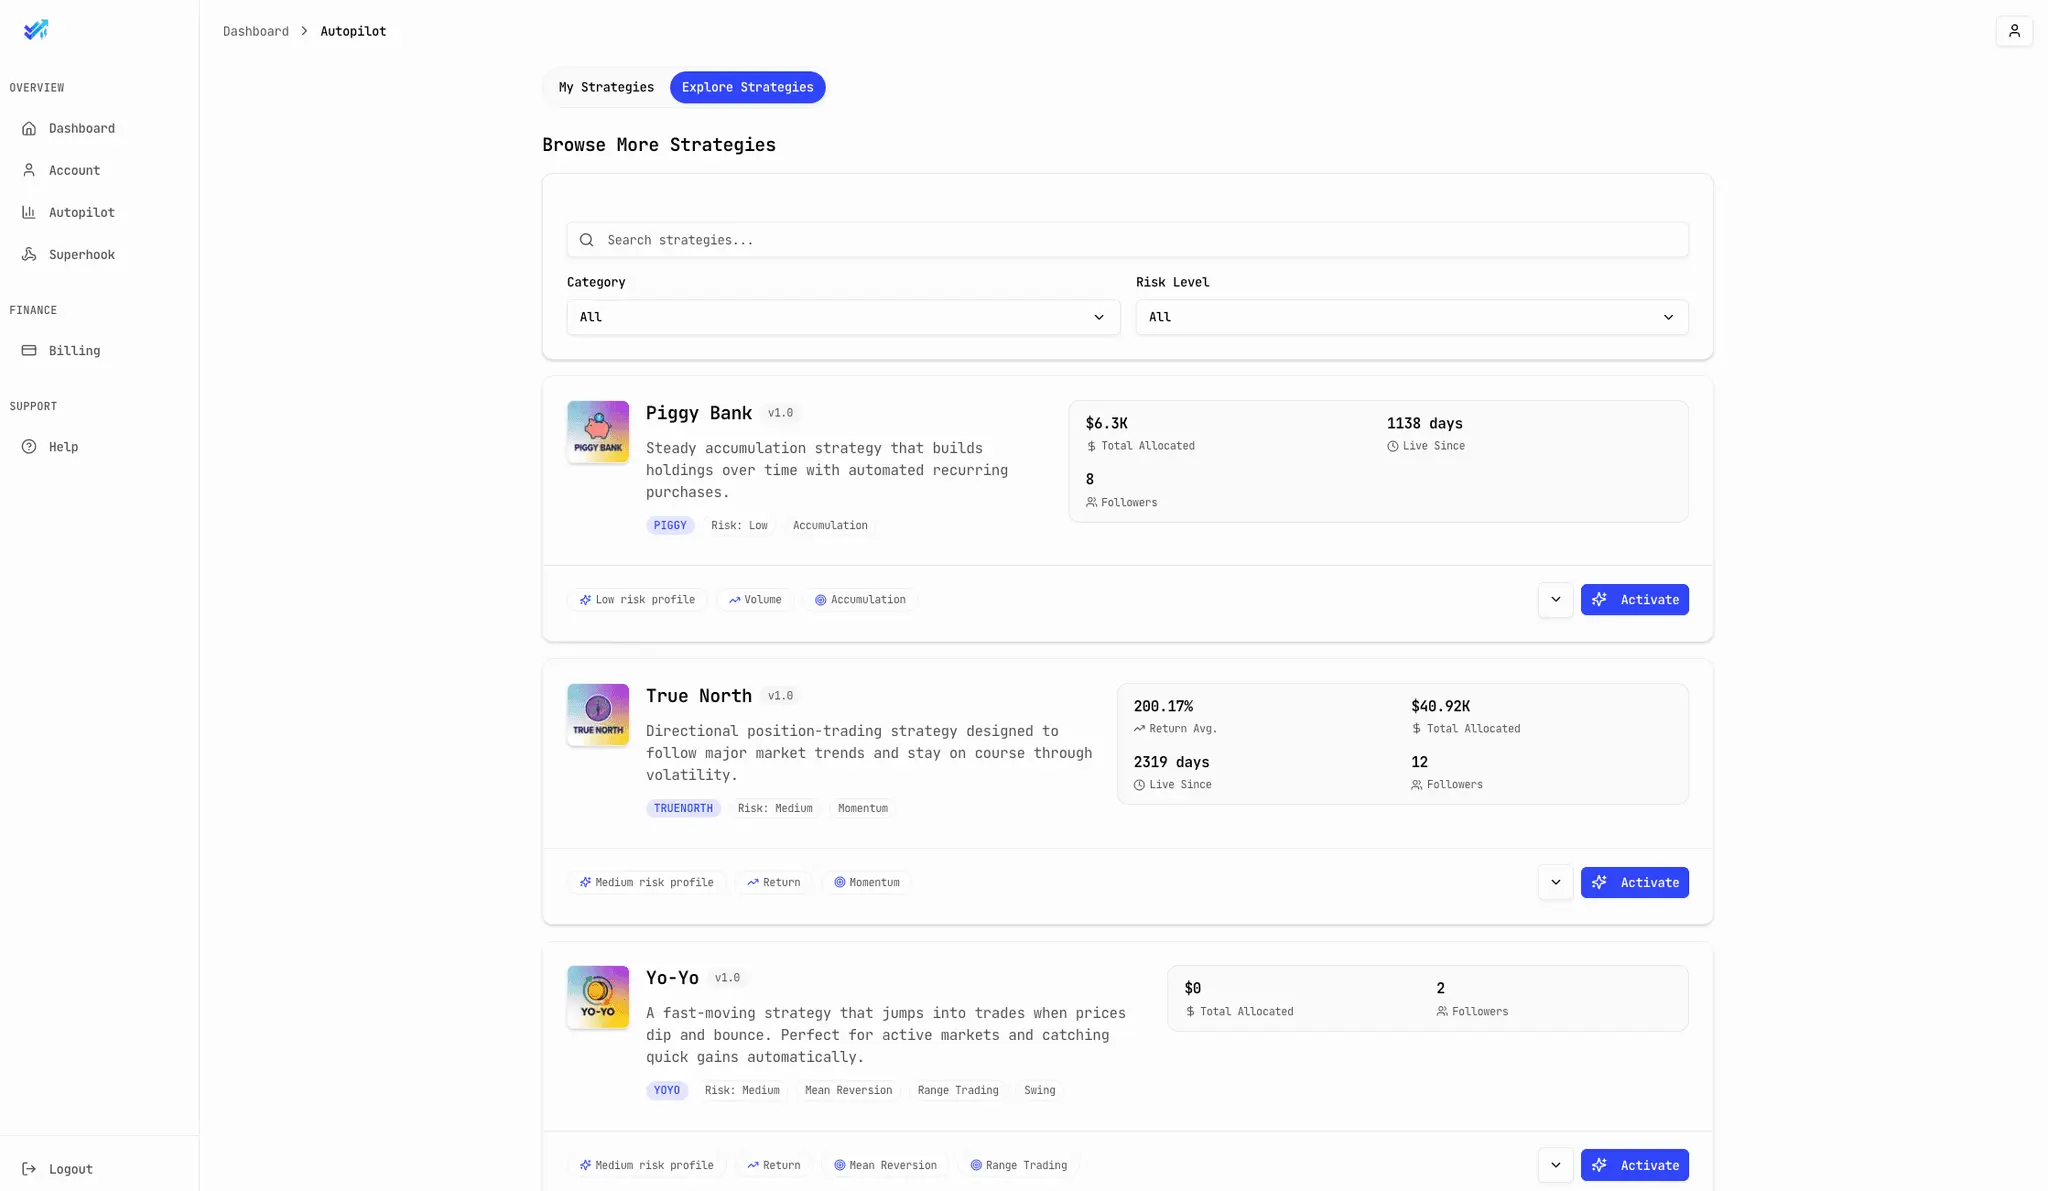The width and height of the screenshot is (2048, 1191).
Task: Click the Dashboard breadcrumb link
Action: (x=255, y=31)
